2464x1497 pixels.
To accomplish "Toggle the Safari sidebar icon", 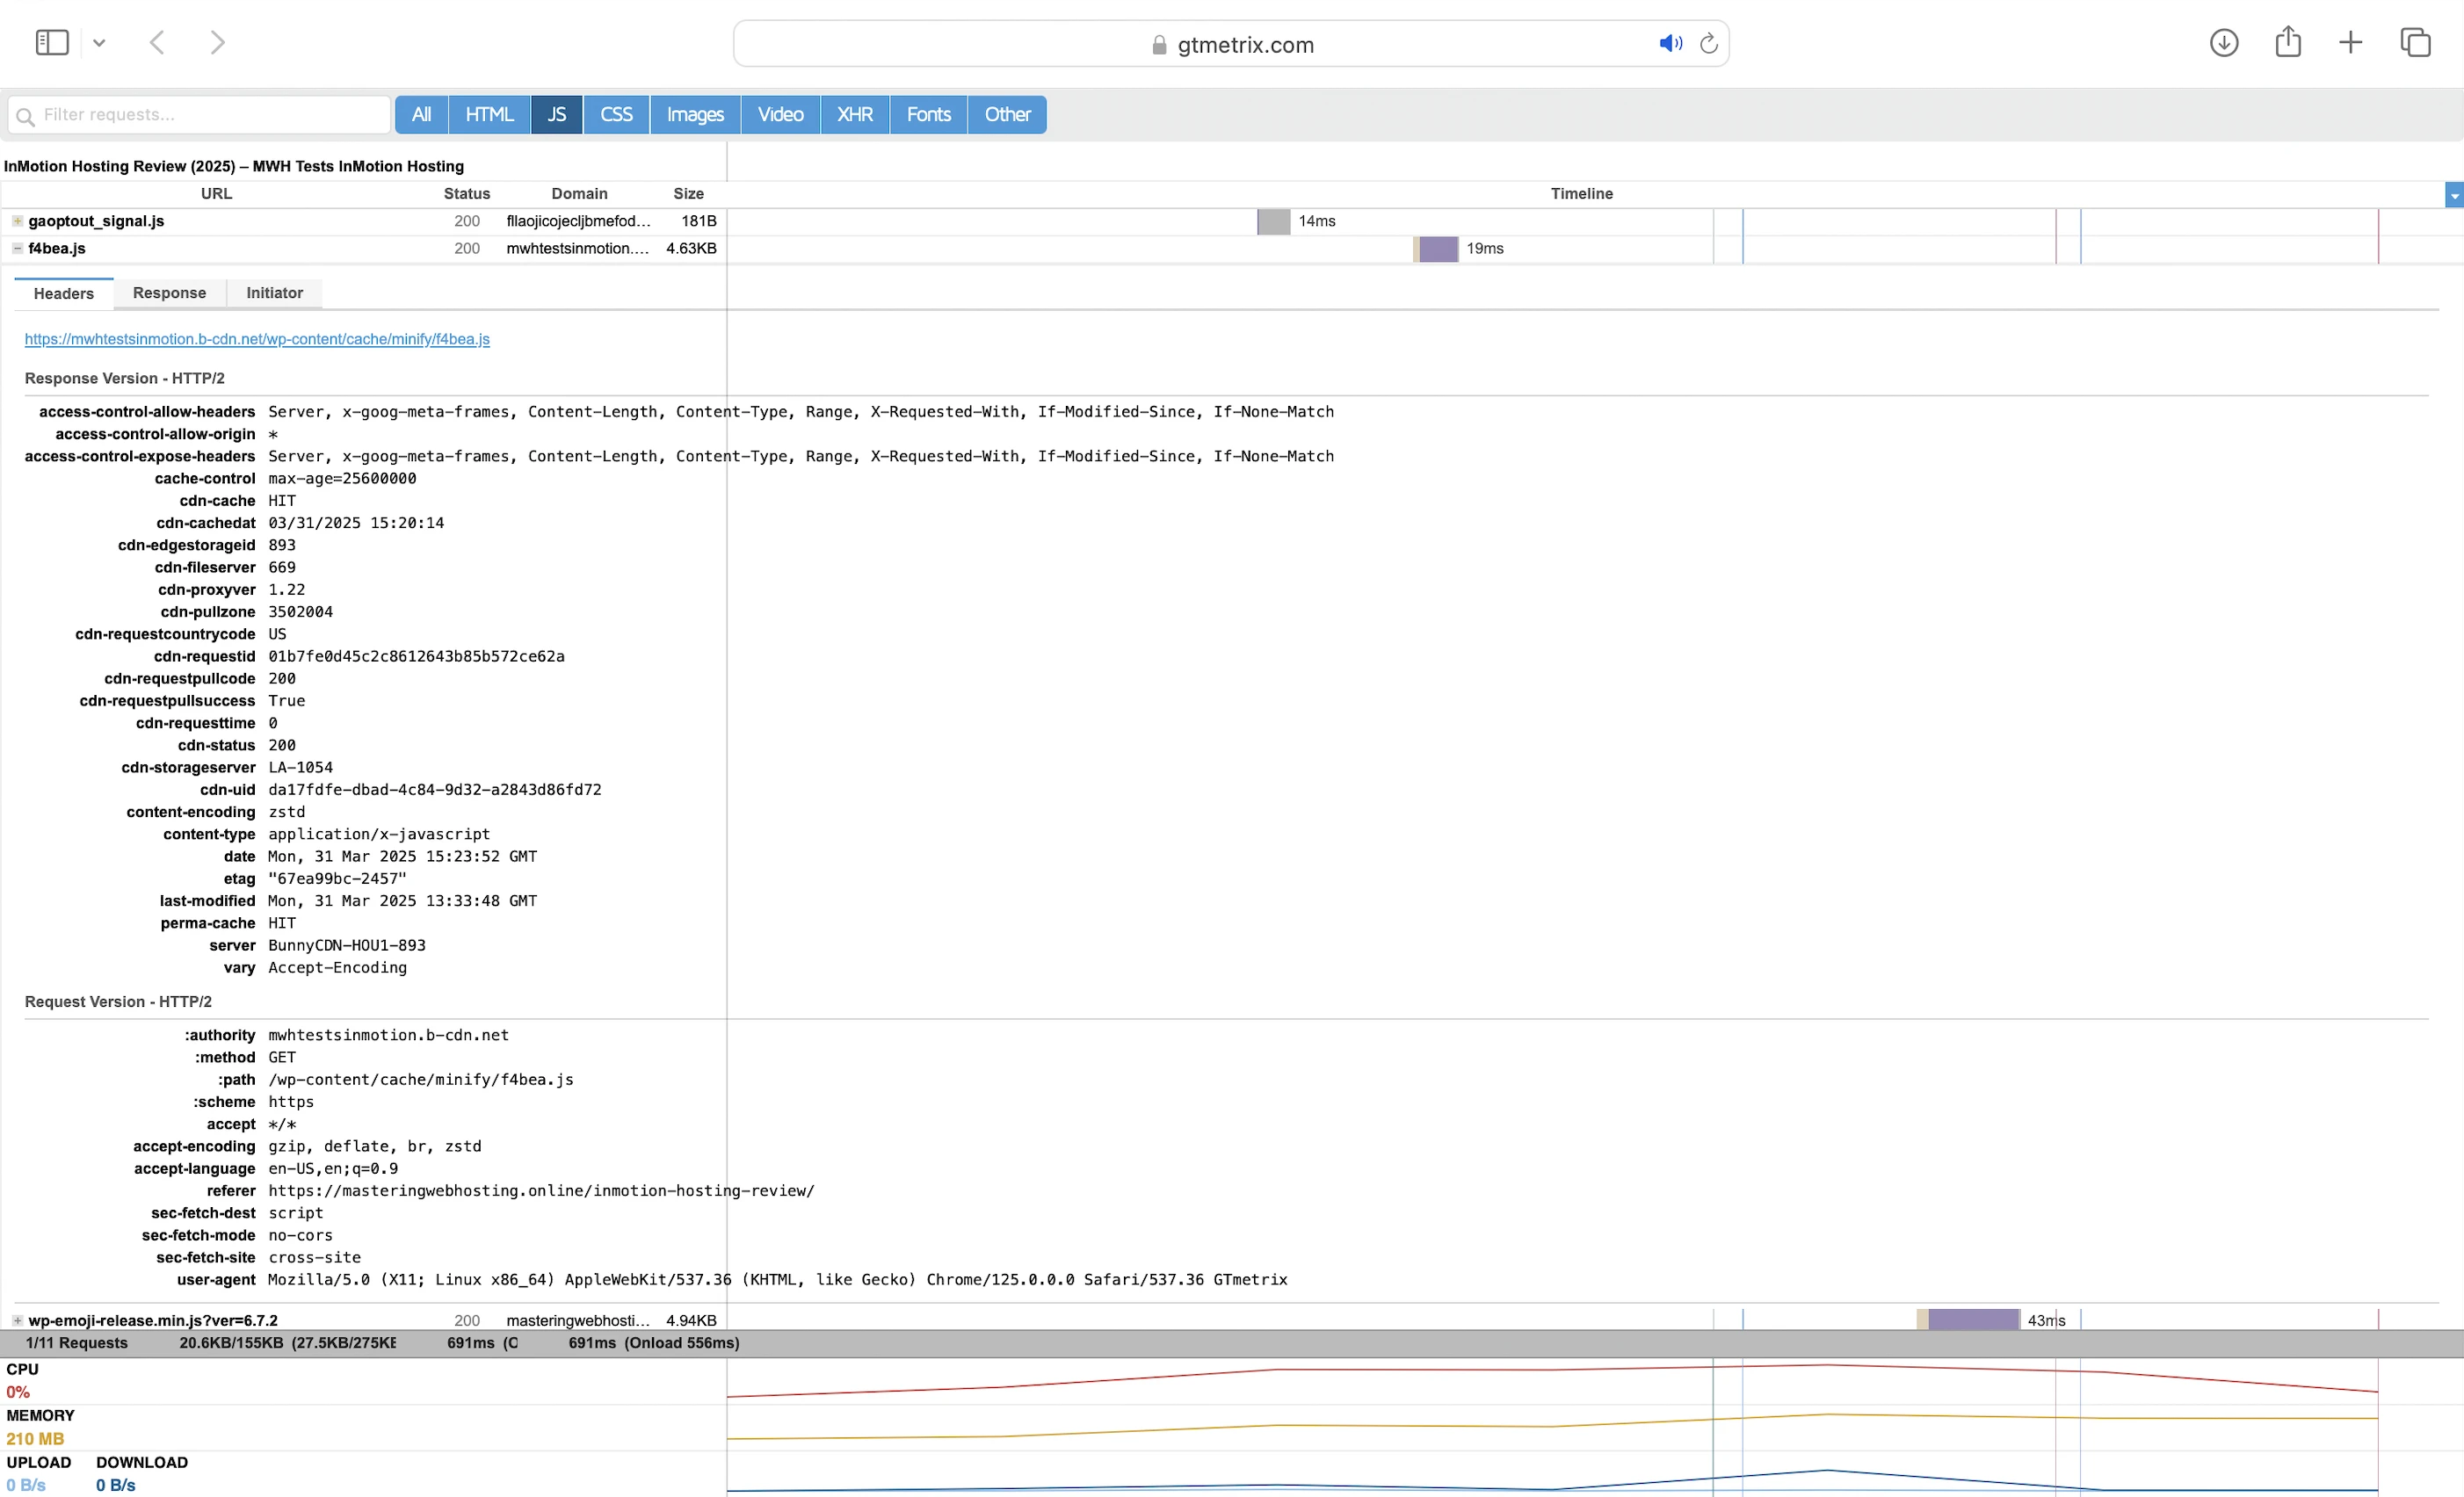I will coord(51,43).
